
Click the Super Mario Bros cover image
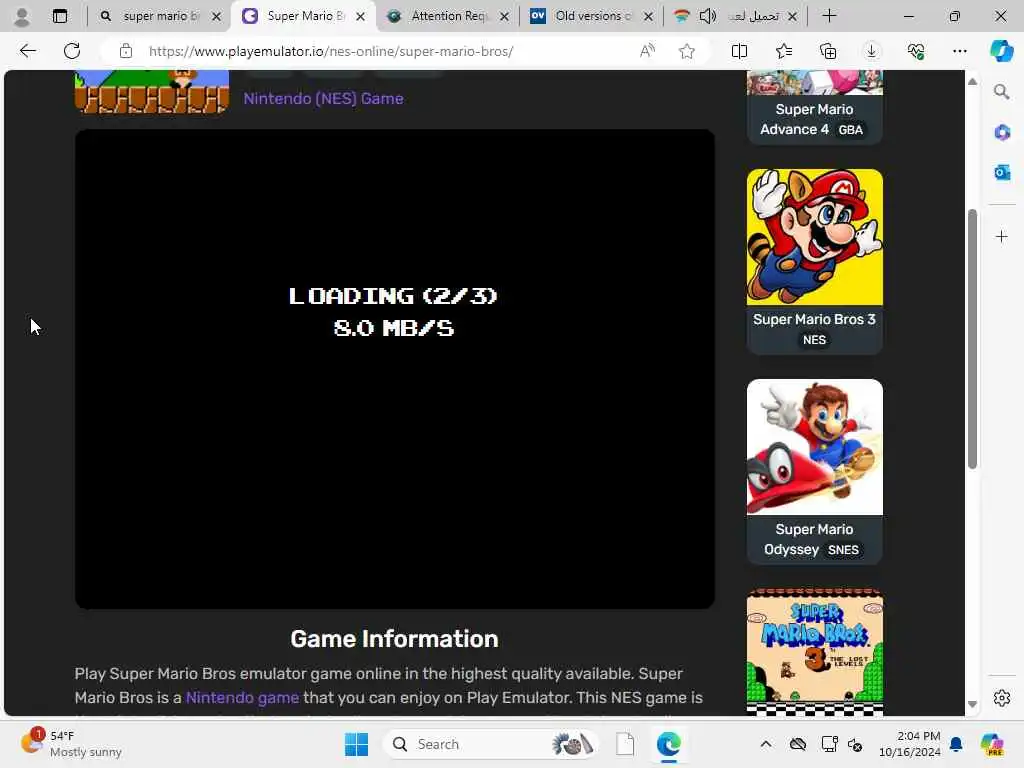coord(152,92)
